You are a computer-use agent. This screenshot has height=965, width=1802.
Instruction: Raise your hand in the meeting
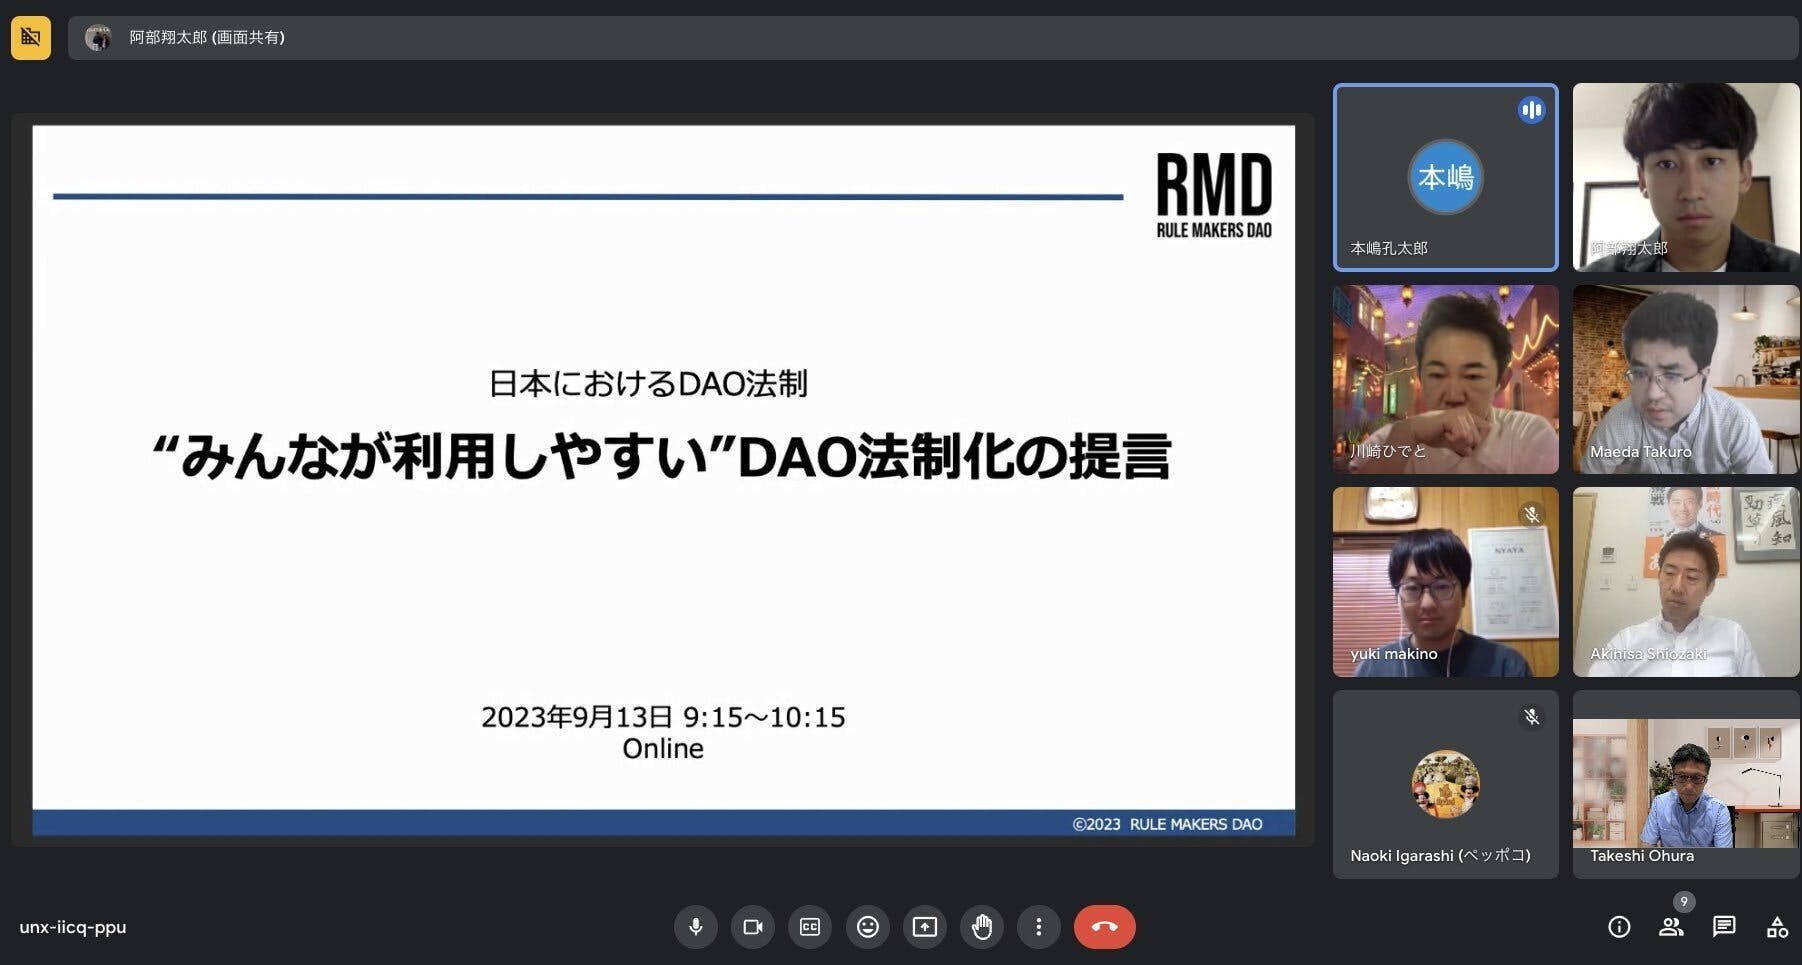pos(982,927)
